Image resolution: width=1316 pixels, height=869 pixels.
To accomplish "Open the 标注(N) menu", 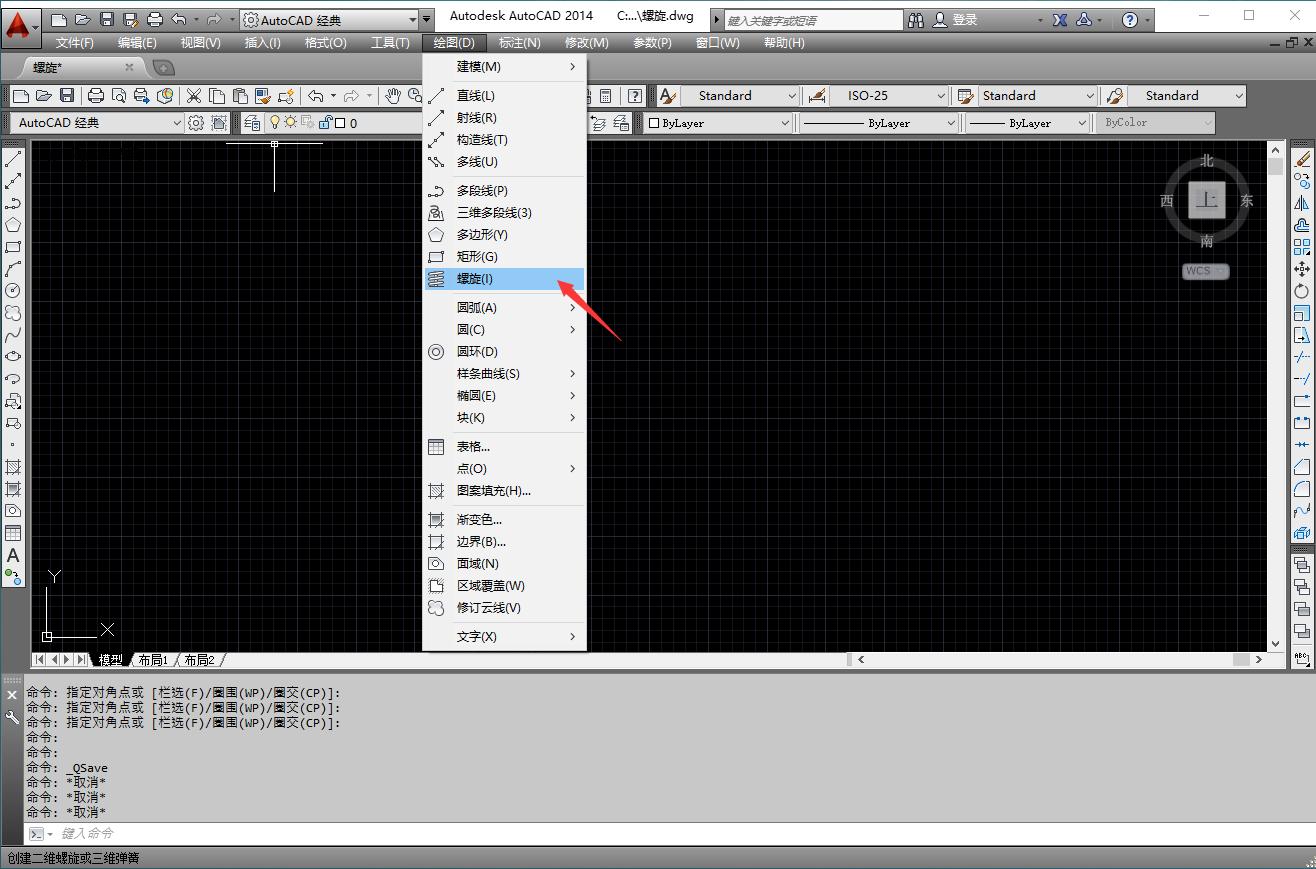I will tap(519, 42).
